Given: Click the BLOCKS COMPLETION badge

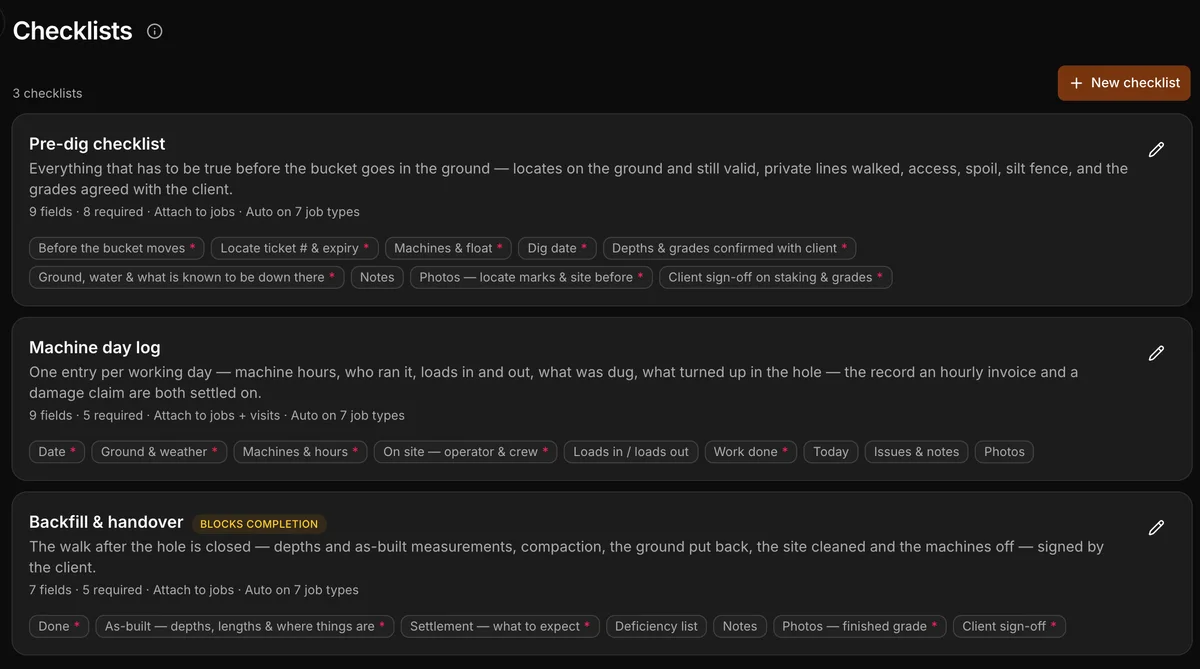Looking at the screenshot, I should pos(259,524).
